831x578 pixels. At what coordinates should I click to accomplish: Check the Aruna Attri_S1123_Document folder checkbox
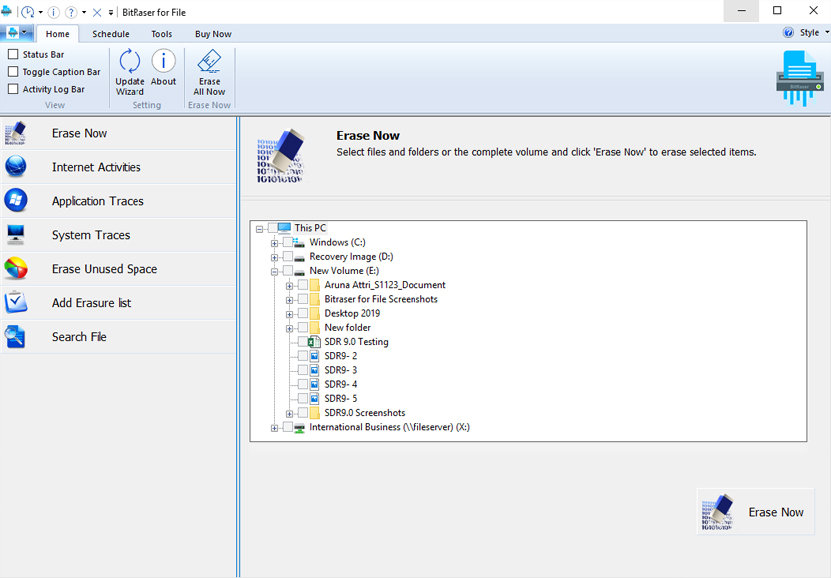303,285
